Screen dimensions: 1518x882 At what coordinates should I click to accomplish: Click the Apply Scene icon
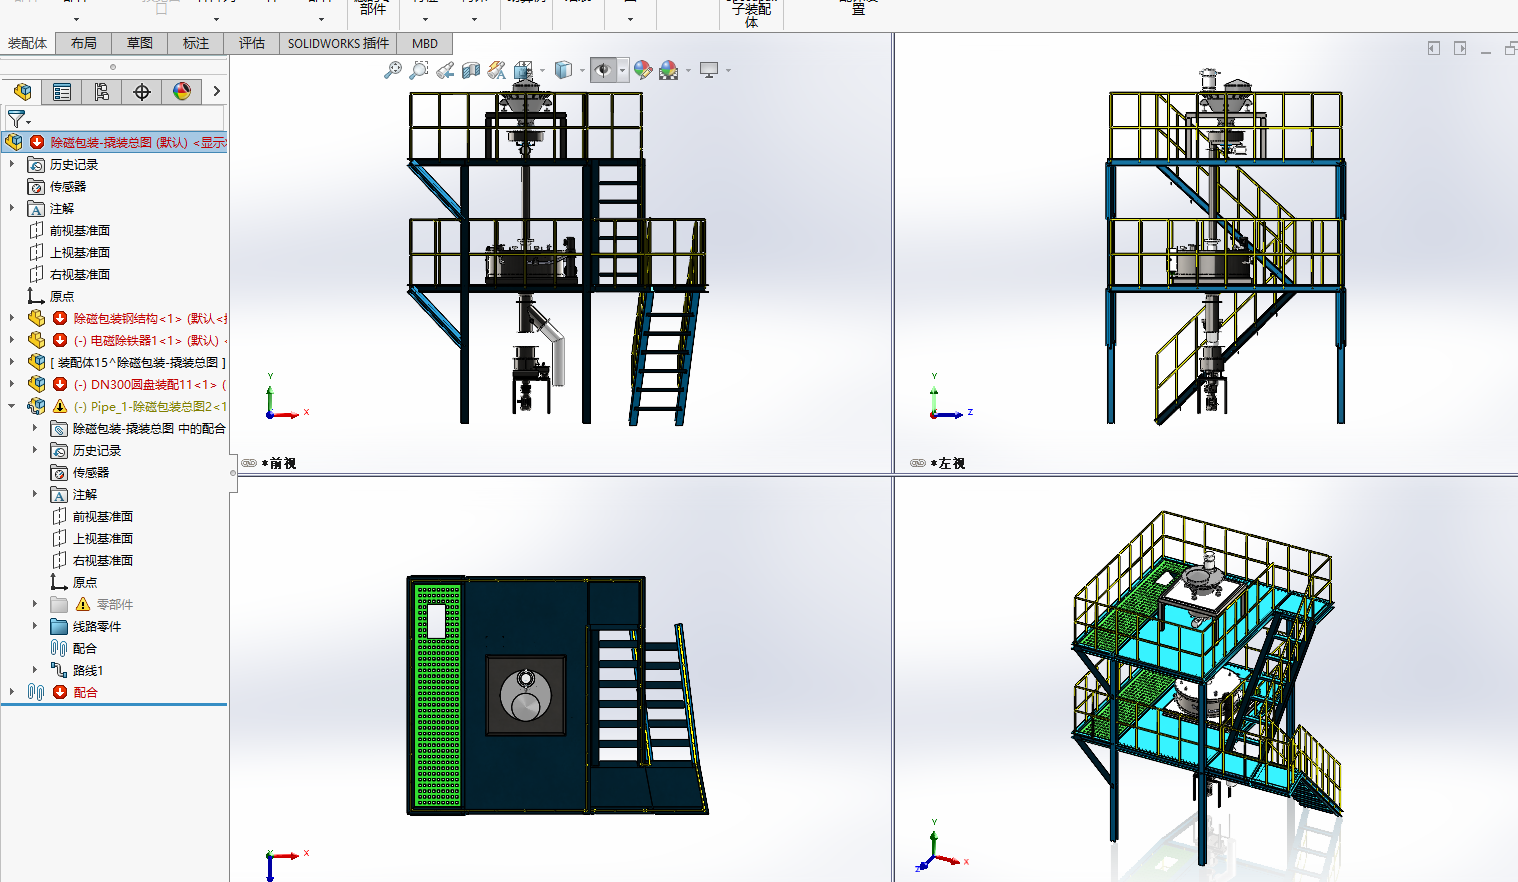point(669,70)
